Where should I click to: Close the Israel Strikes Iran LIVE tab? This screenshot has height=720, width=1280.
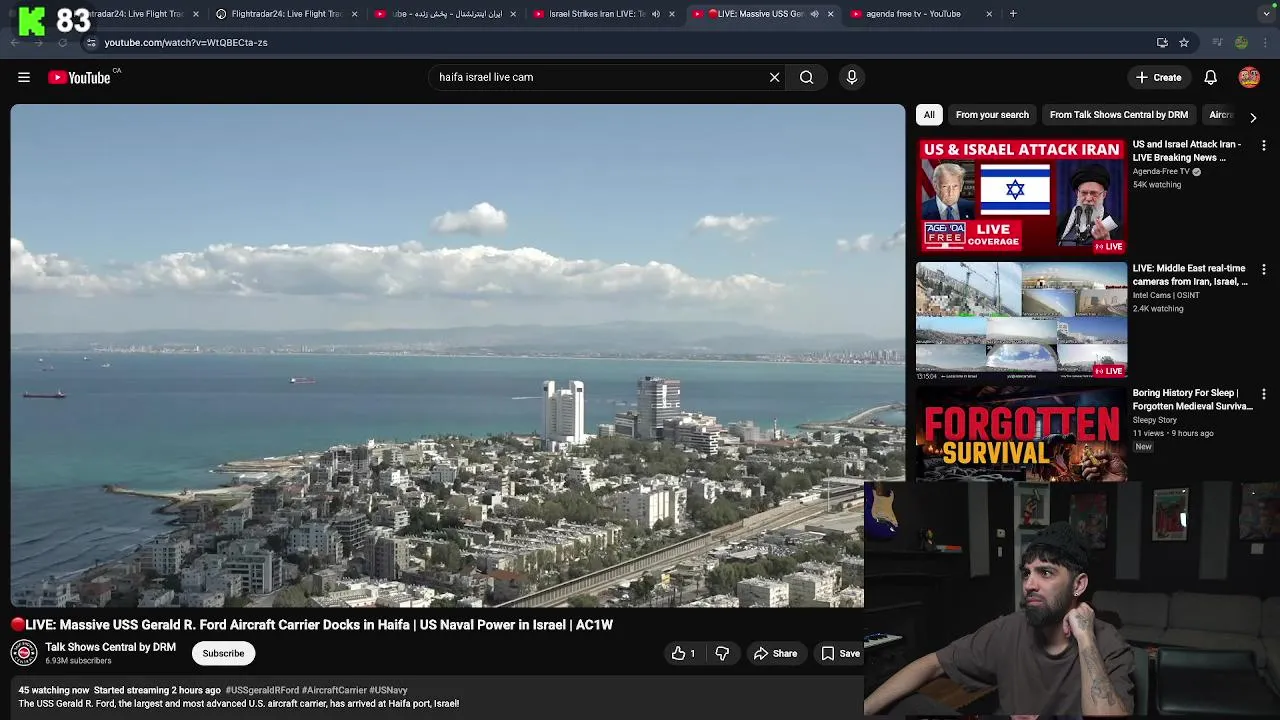(672, 14)
